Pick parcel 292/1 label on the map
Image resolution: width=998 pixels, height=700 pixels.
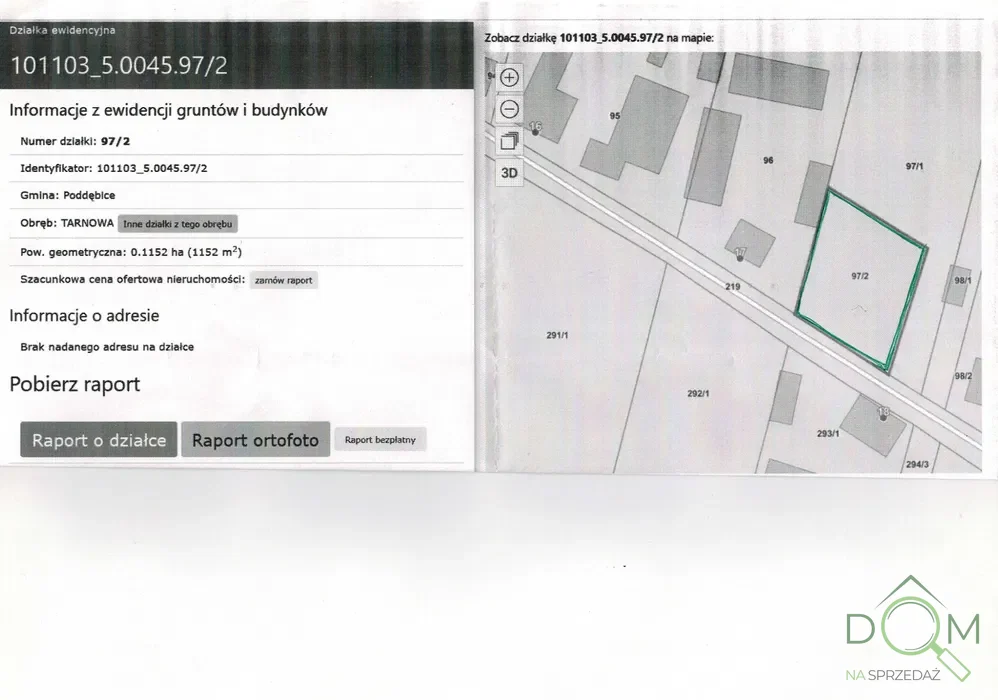(x=698, y=393)
